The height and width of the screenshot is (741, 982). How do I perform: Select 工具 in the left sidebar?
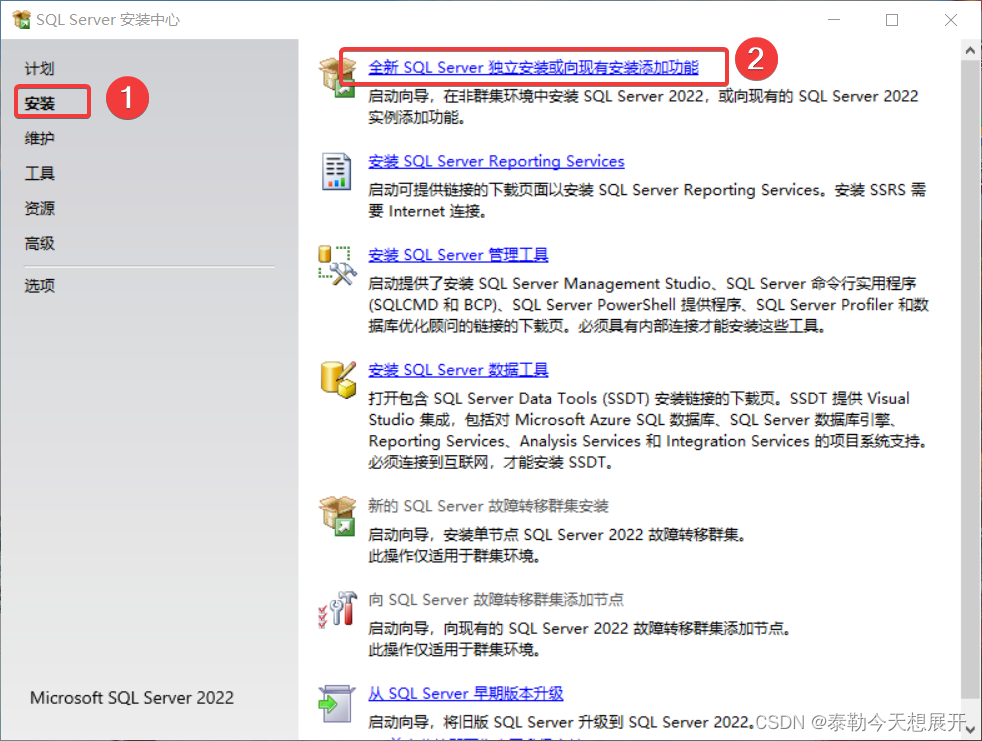point(39,173)
